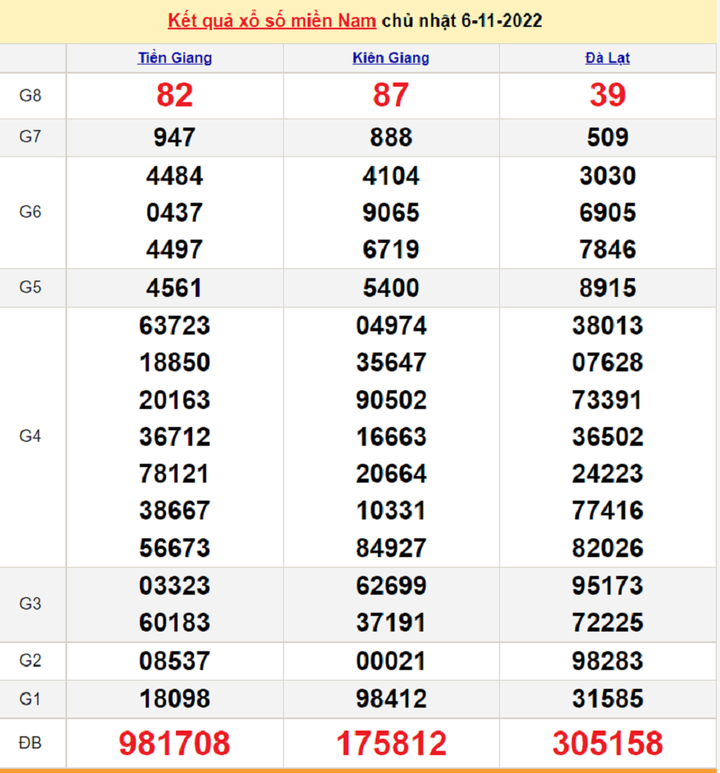Click the G1 row label
720x773 pixels.
click(31, 698)
